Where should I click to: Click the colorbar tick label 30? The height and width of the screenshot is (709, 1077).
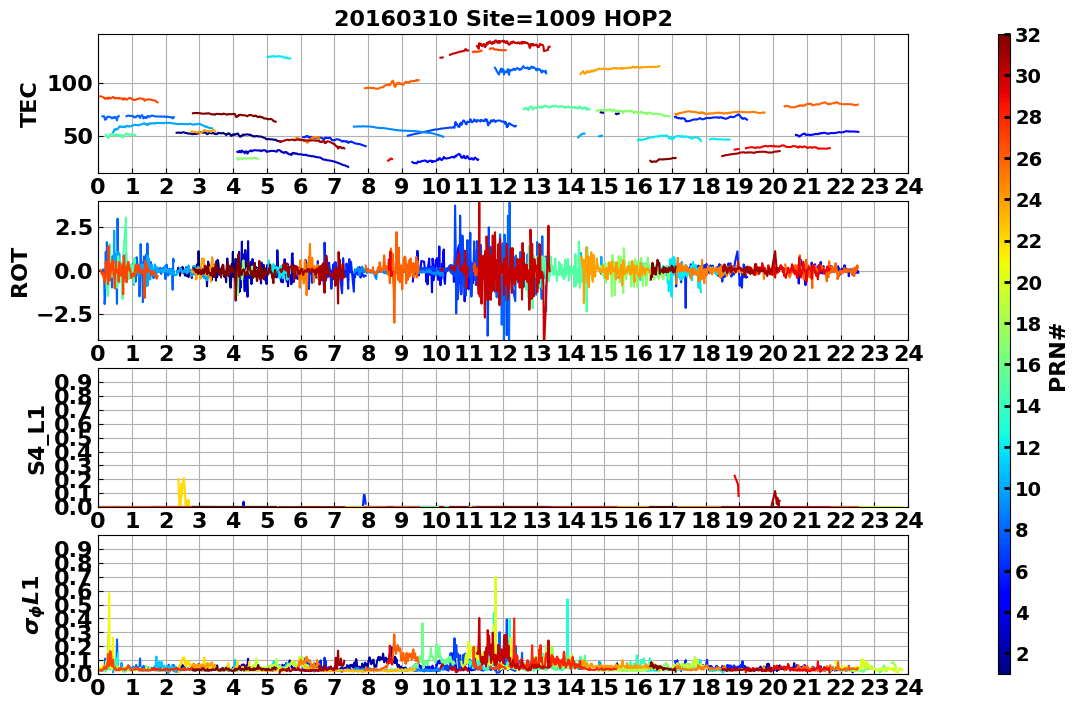pyautogui.click(x=1028, y=76)
